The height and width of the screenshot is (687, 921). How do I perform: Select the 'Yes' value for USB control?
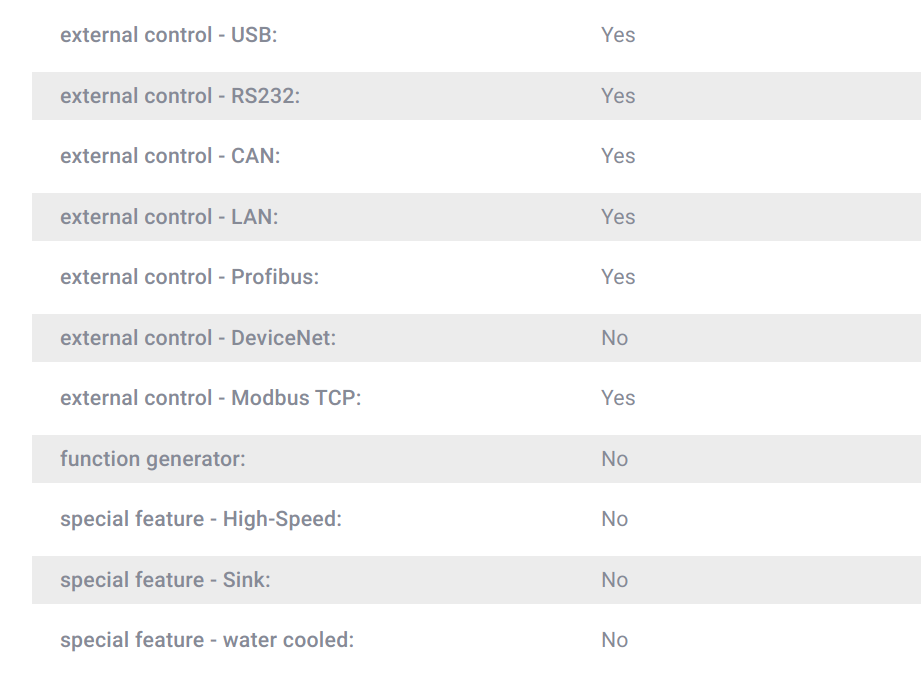618,35
